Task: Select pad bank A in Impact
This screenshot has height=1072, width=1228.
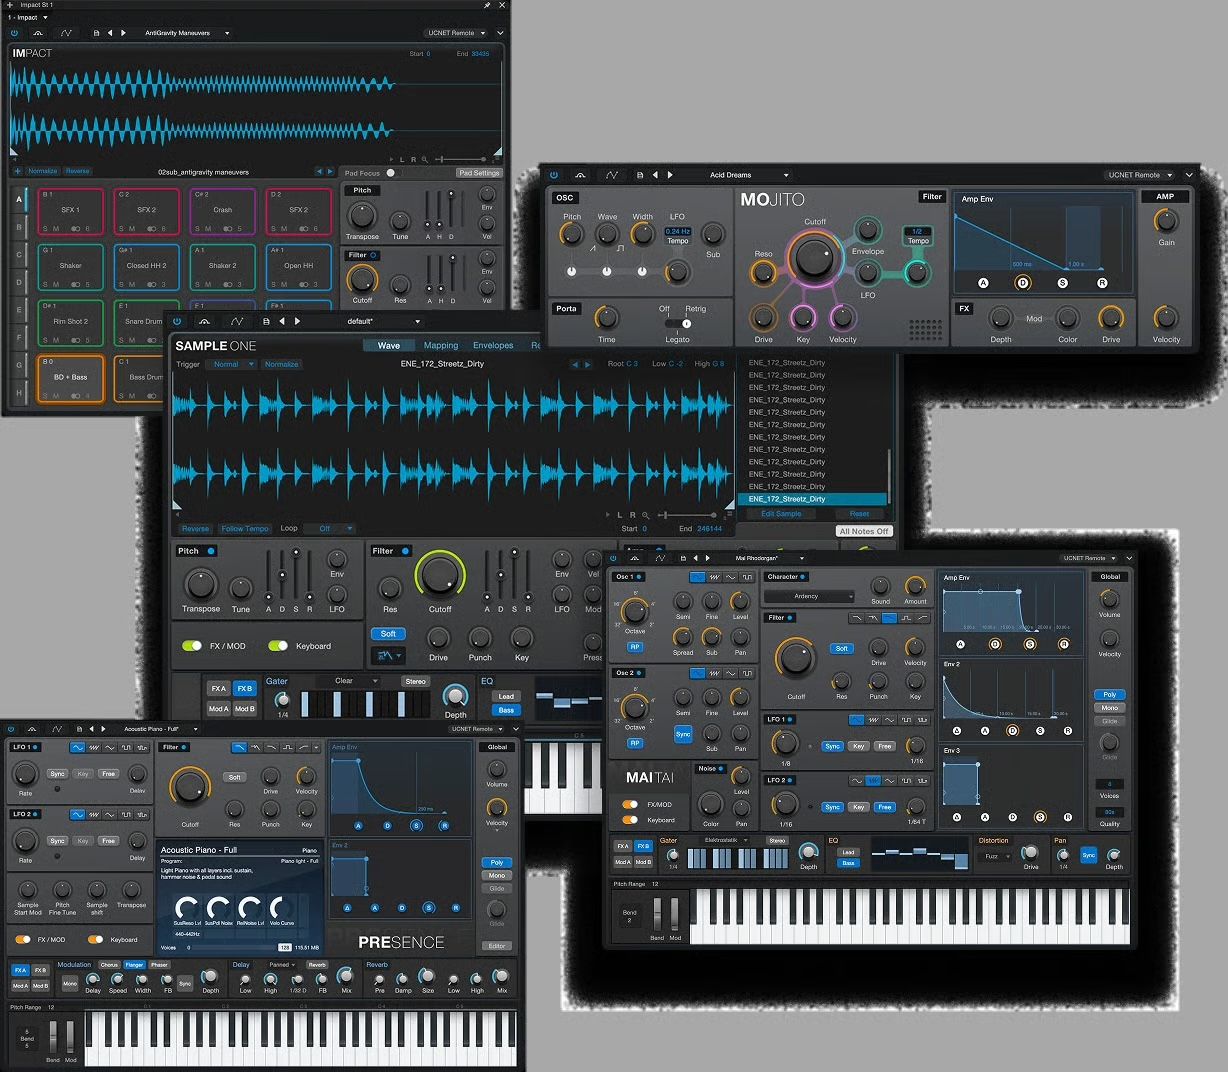Action: tap(18, 199)
